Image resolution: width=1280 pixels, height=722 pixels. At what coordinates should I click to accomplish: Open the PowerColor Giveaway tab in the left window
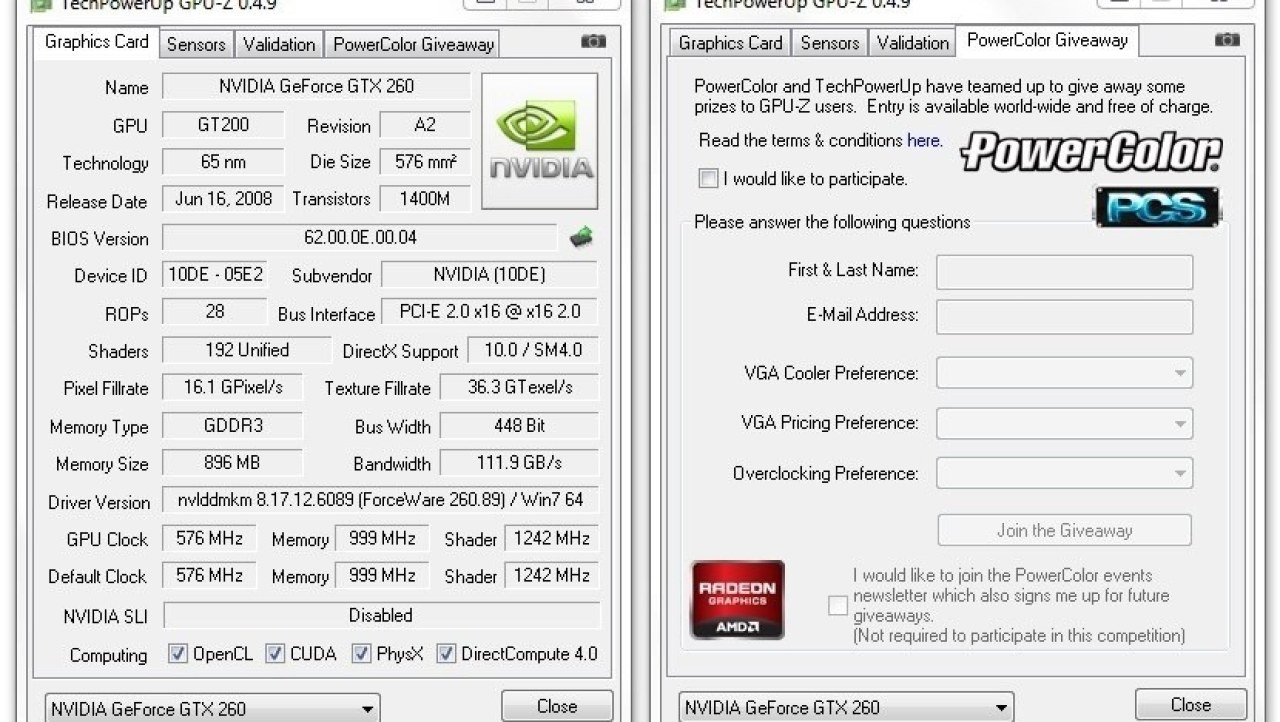[413, 44]
